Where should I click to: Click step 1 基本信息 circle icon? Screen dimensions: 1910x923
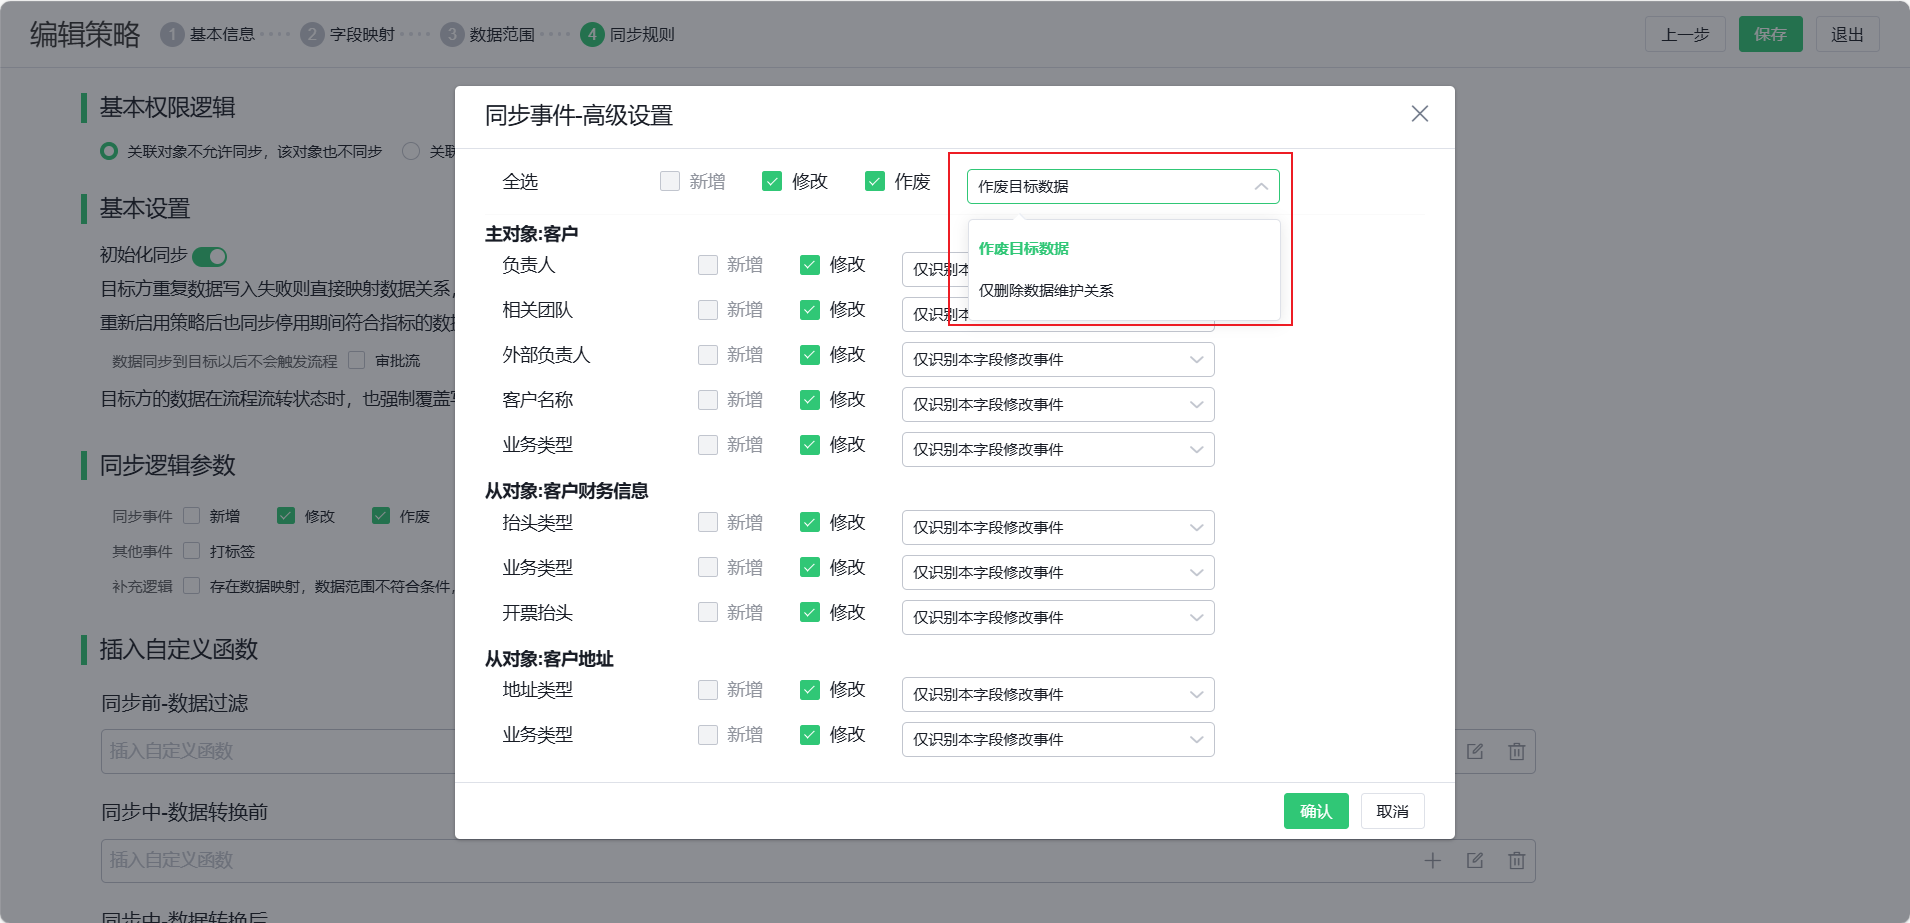[x=172, y=33]
